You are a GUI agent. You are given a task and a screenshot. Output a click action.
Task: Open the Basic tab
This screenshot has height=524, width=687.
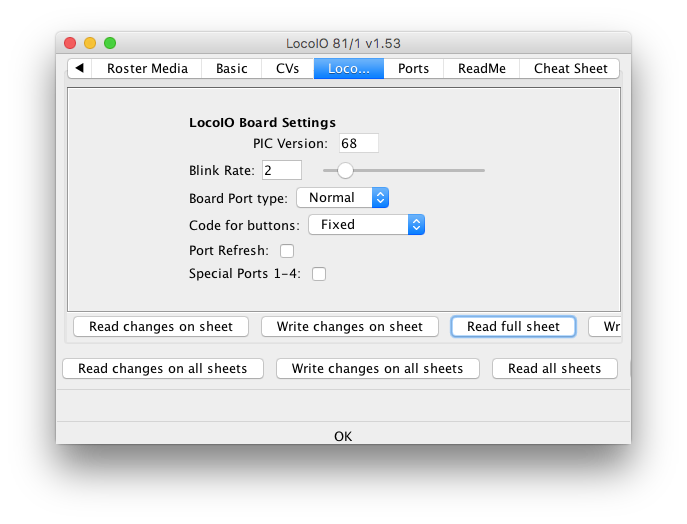[x=232, y=69]
